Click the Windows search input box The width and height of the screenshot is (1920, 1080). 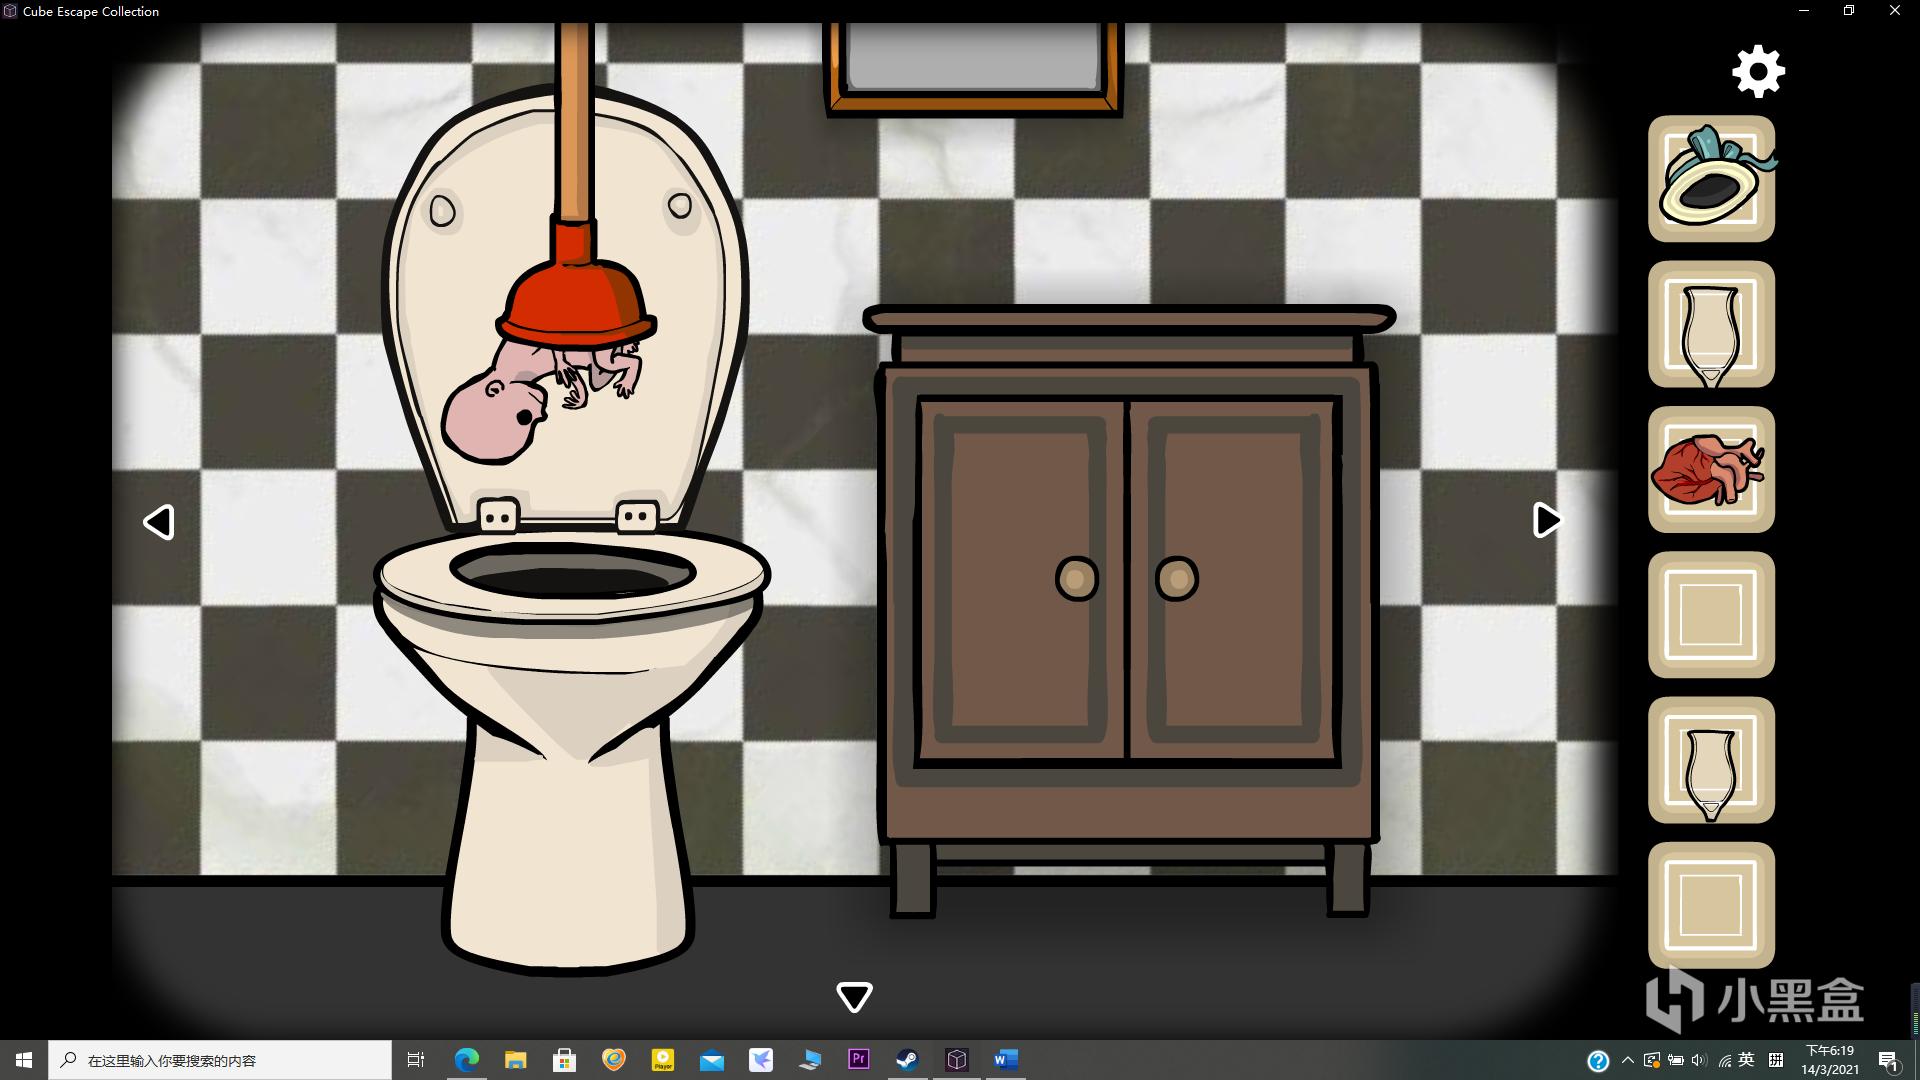(x=220, y=1060)
